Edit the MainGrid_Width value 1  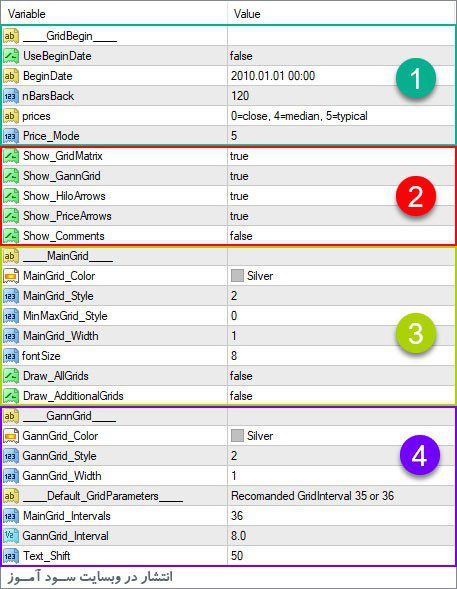234,336
